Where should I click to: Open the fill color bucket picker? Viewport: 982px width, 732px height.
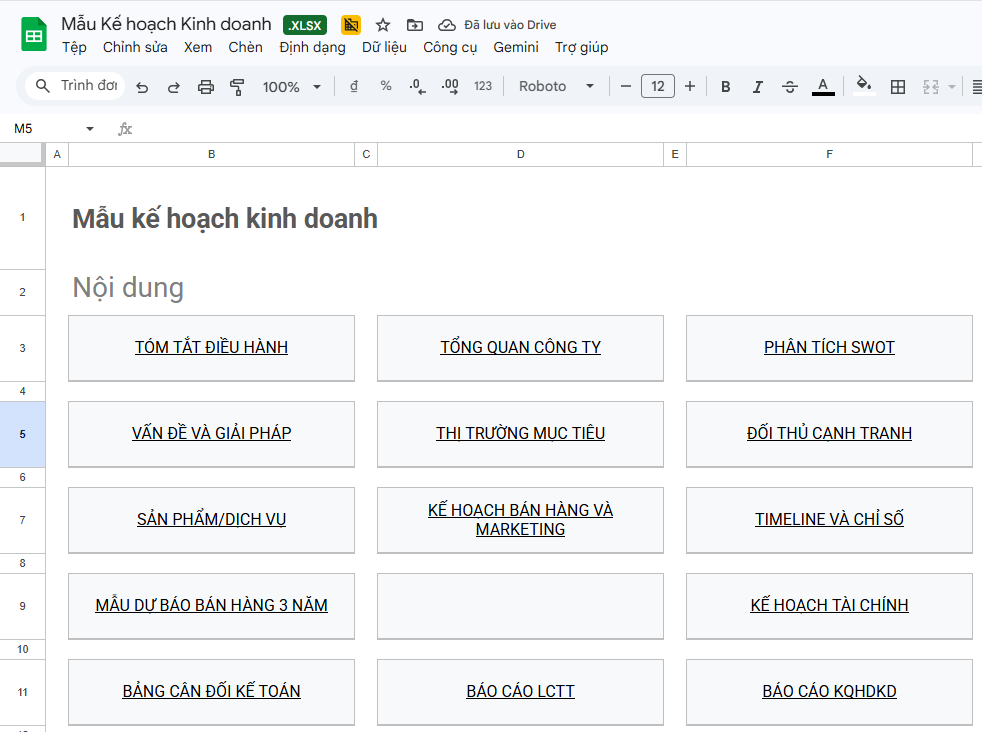pyautogui.click(x=864, y=86)
